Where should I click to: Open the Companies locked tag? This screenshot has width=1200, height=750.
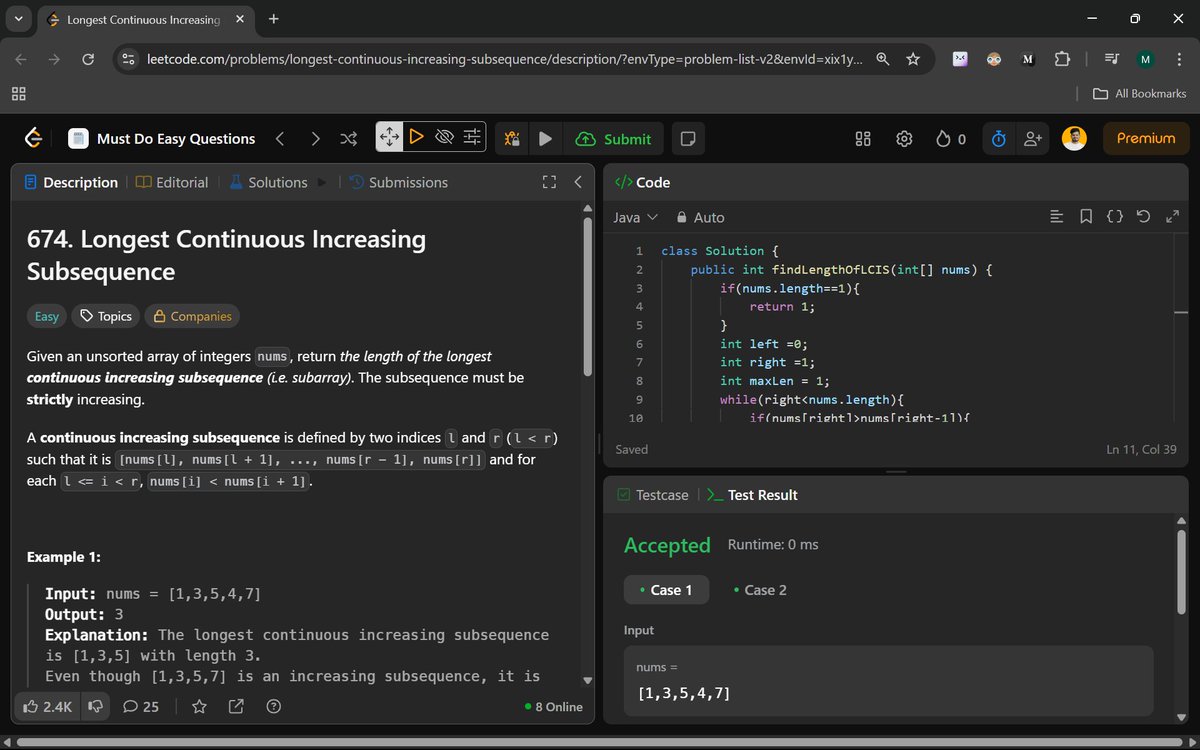click(x=192, y=316)
